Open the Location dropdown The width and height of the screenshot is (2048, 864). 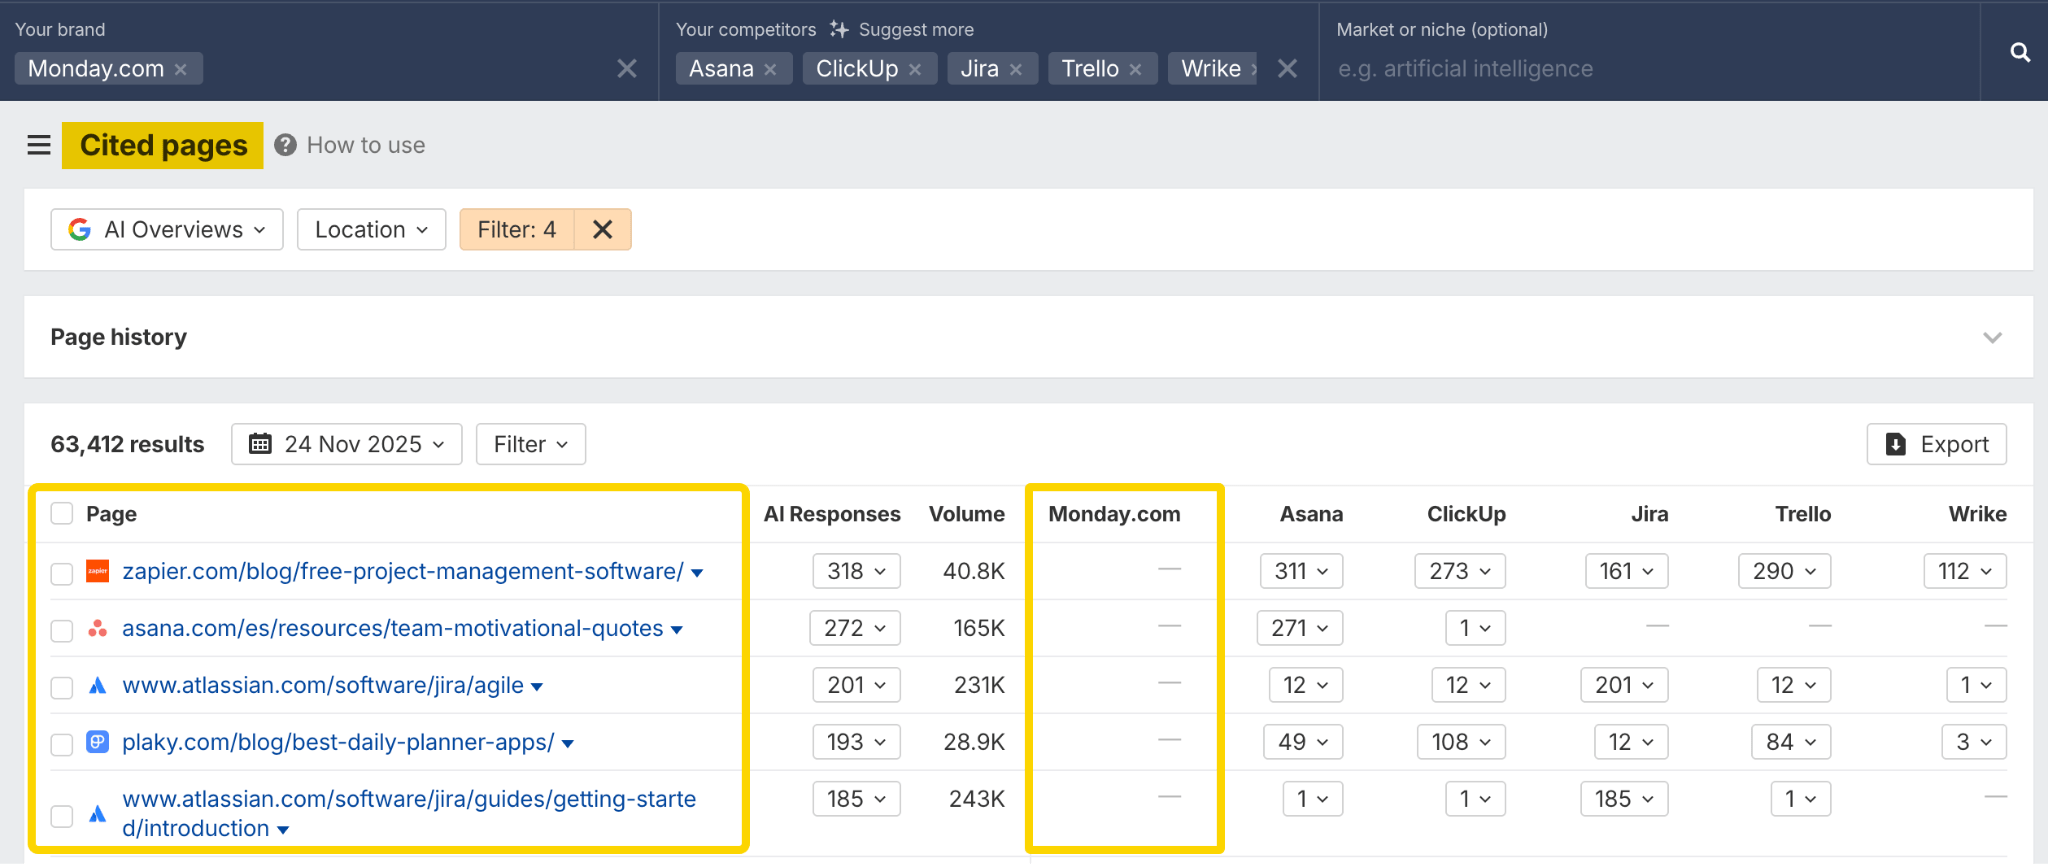pyautogui.click(x=371, y=229)
